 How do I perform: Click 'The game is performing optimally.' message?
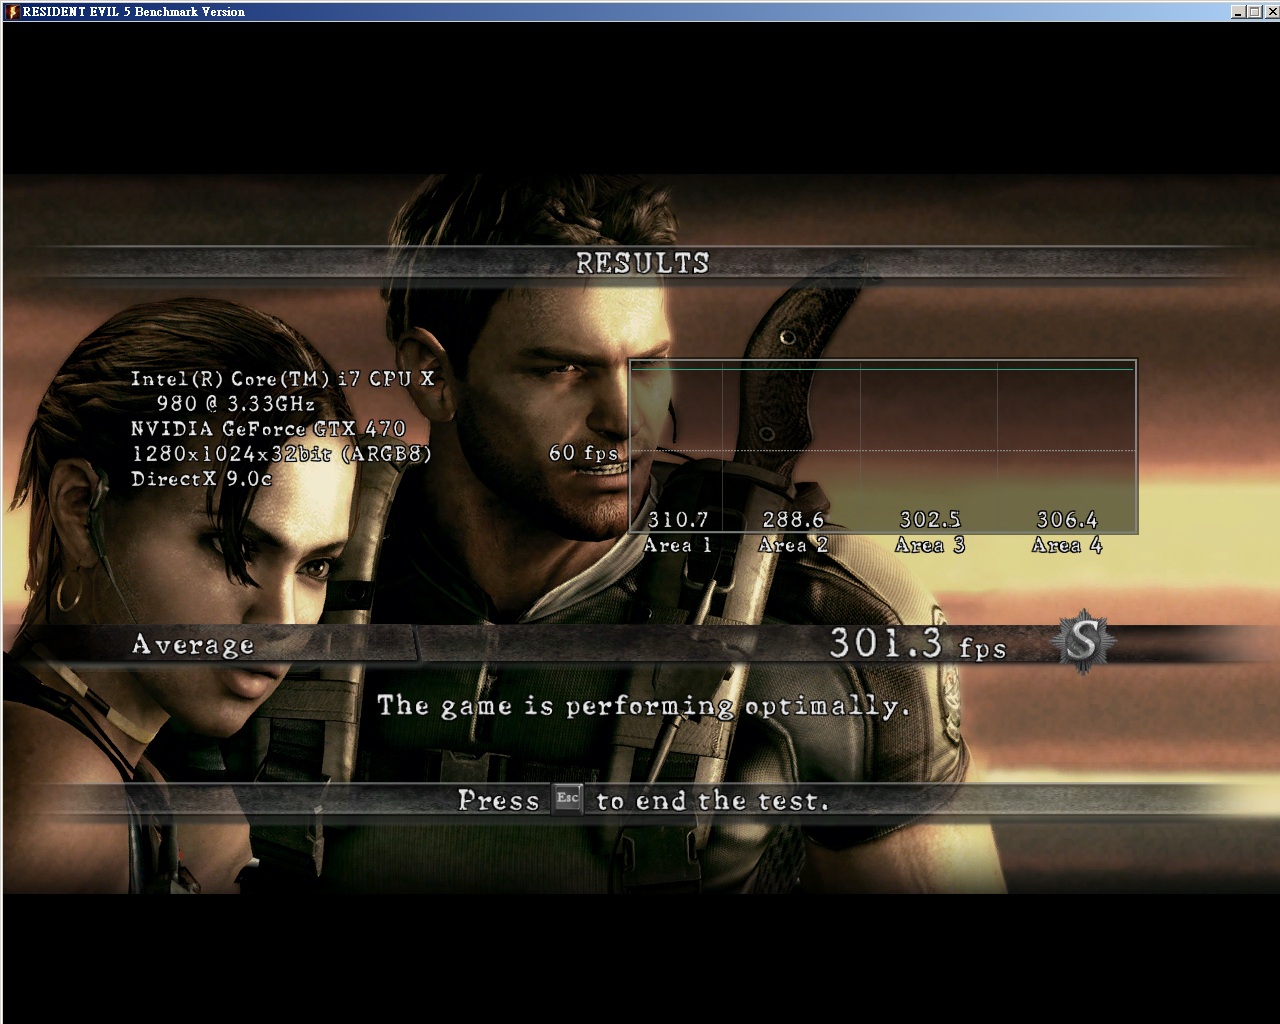click(644, 706)
